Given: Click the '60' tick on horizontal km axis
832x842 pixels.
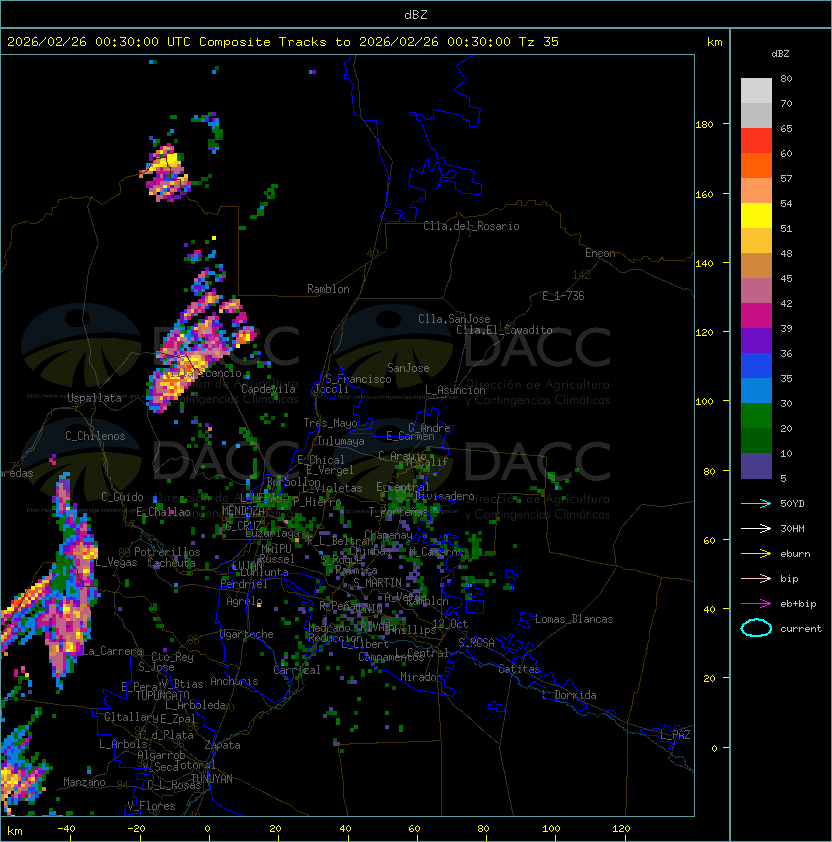Looking at the screenshot, I should click(x=414, y=829).
